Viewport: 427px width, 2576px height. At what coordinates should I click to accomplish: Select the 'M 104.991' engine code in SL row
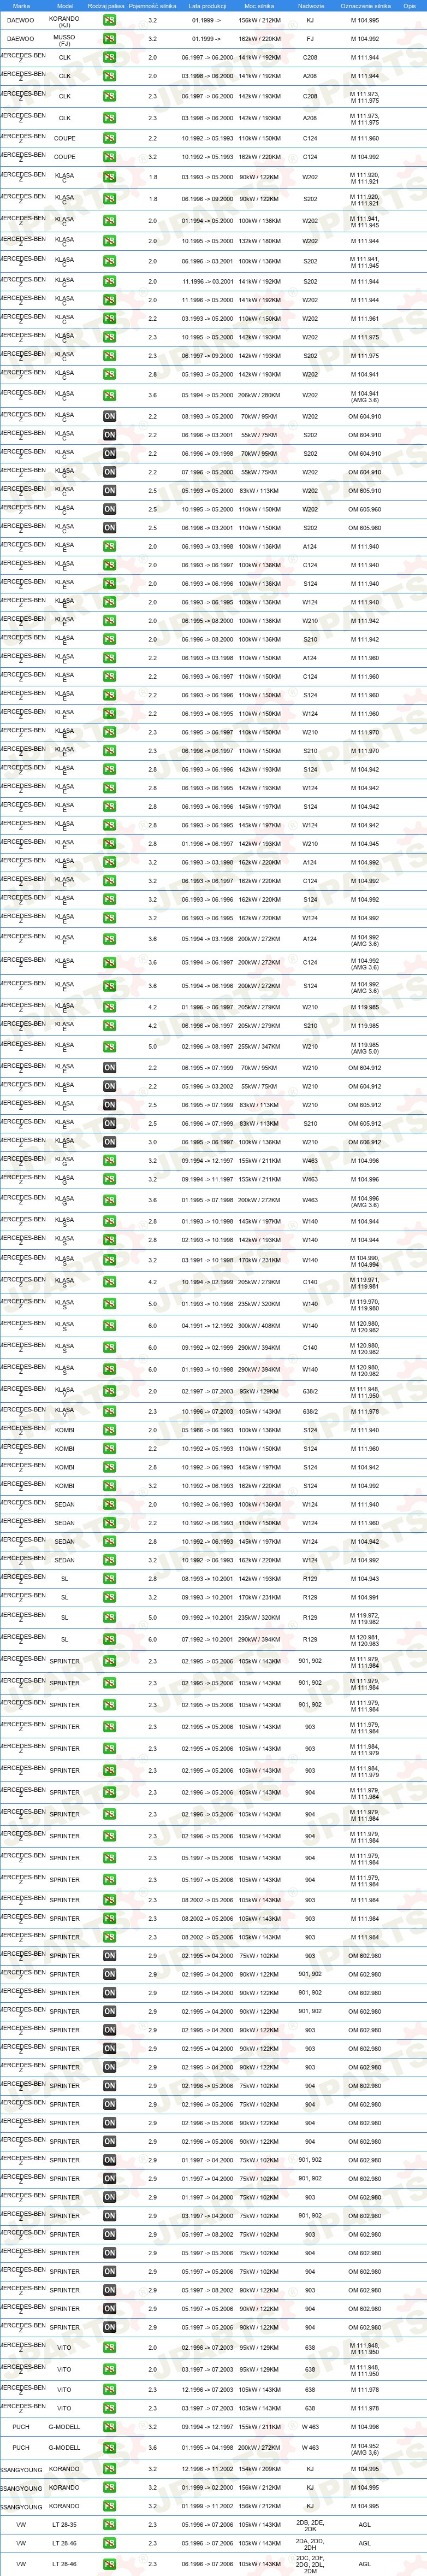[x=365, y=1597]
